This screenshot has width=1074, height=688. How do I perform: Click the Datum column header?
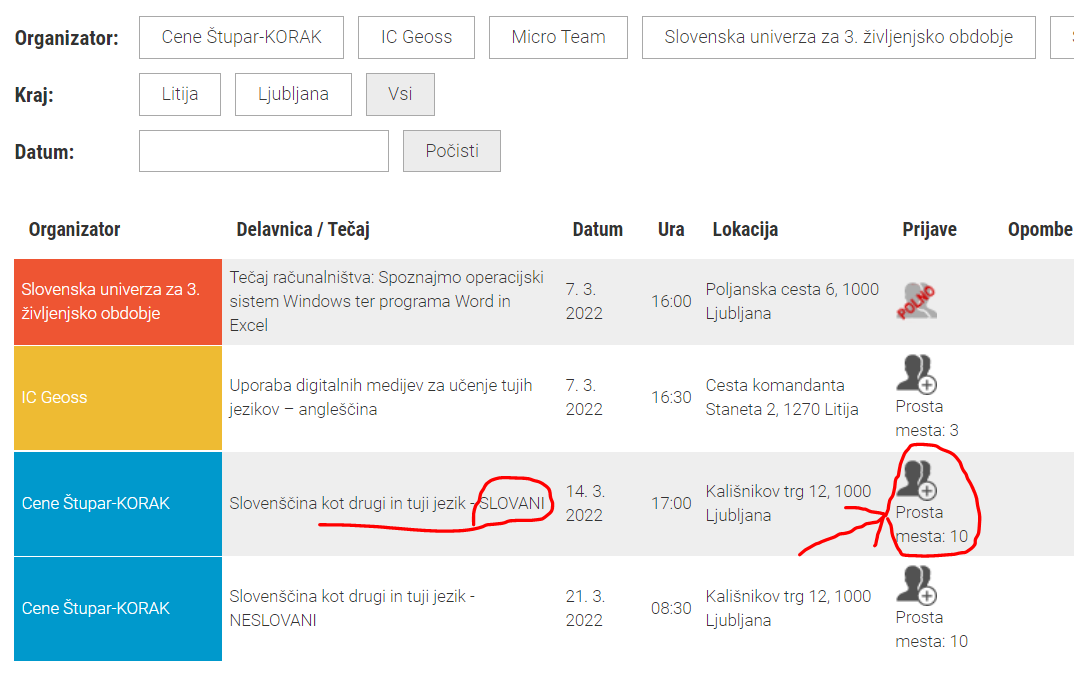click(597, 229)
